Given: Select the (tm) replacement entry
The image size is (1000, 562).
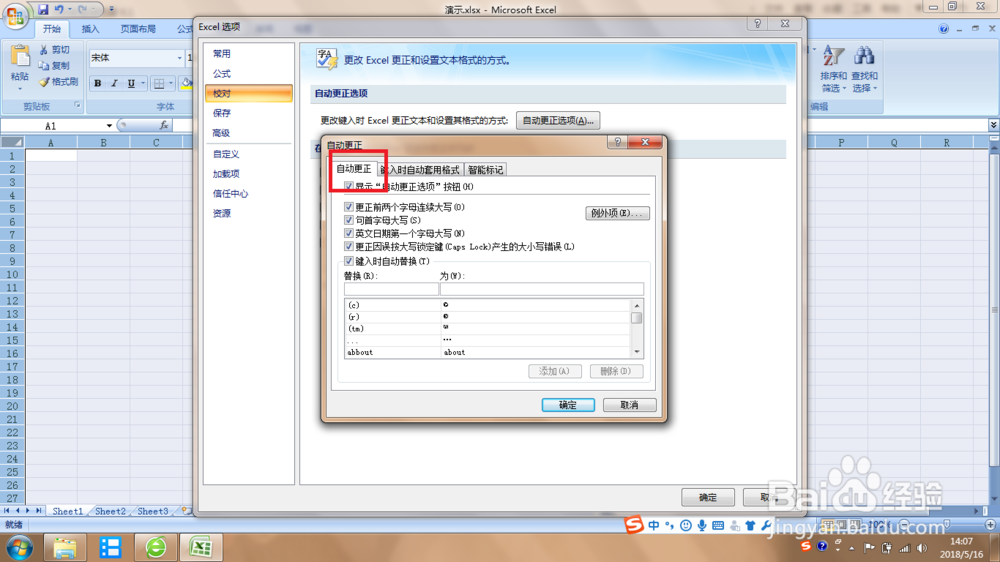Looking at the screenshot, I should pyautogui.click(x=488, y=329).
